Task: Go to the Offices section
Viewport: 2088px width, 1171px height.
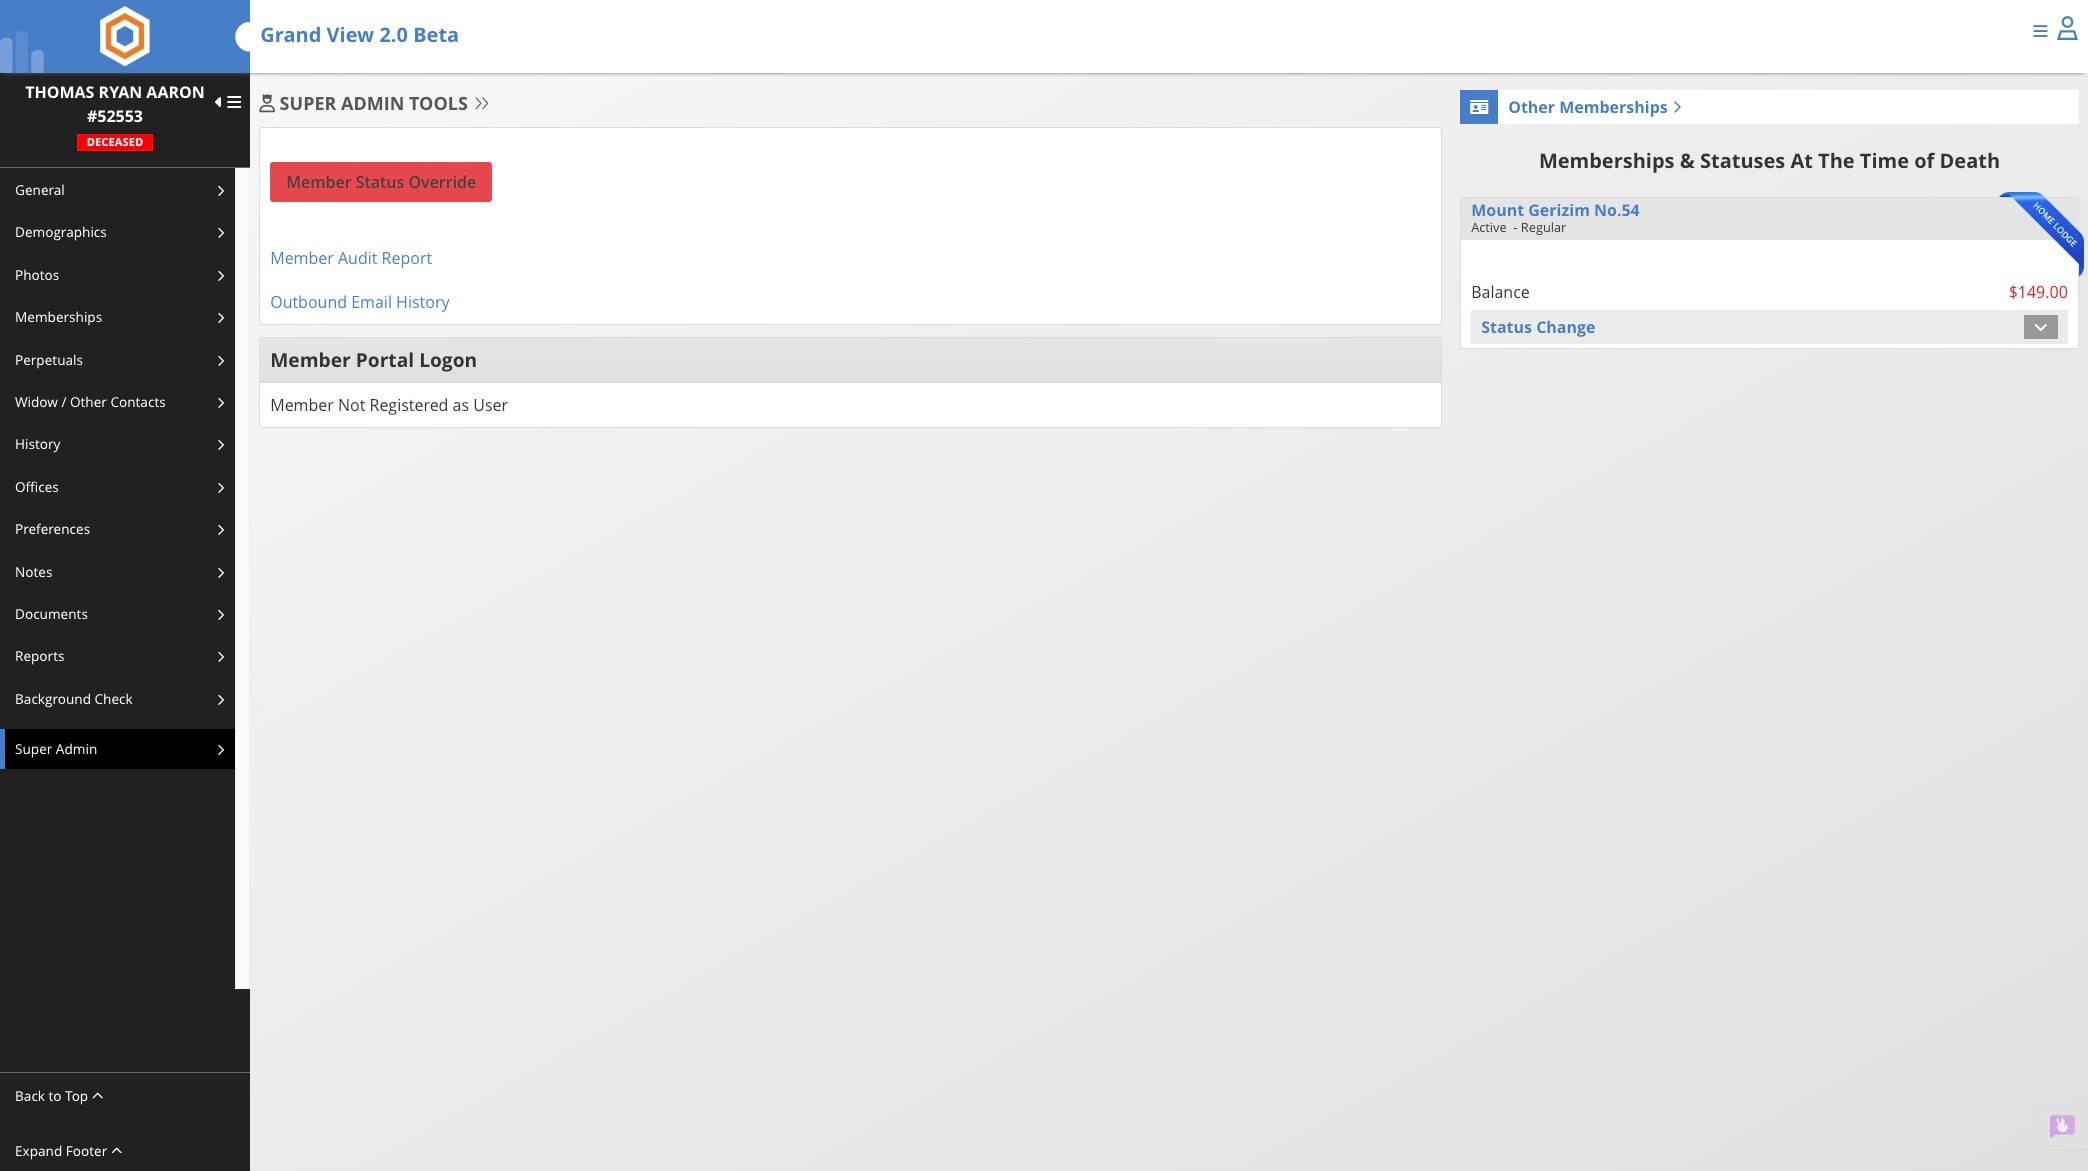Action: 117,487
